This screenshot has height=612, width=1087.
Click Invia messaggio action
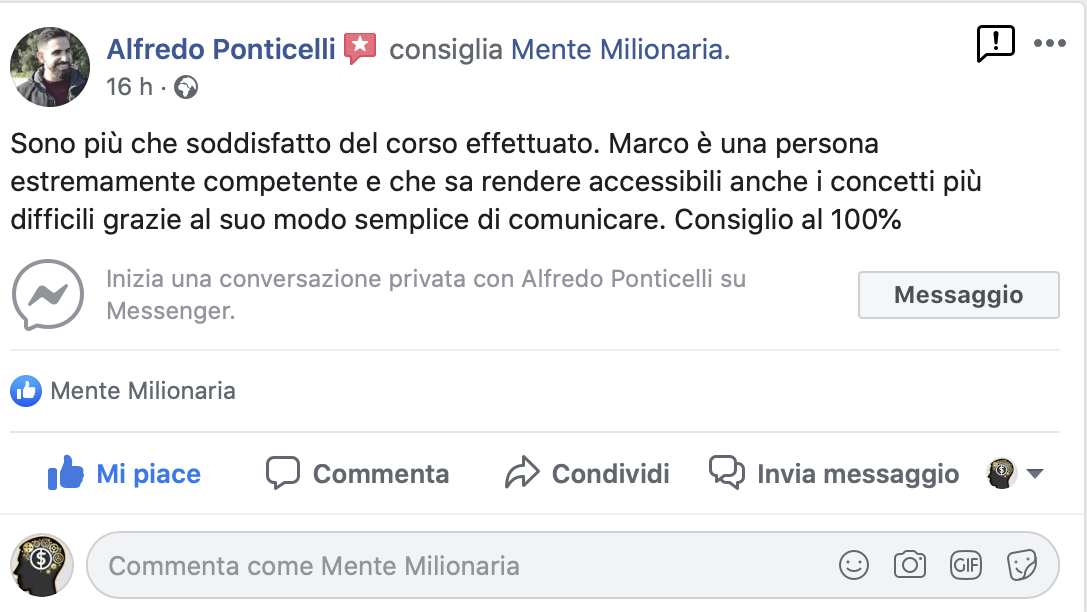click(834, 473)
